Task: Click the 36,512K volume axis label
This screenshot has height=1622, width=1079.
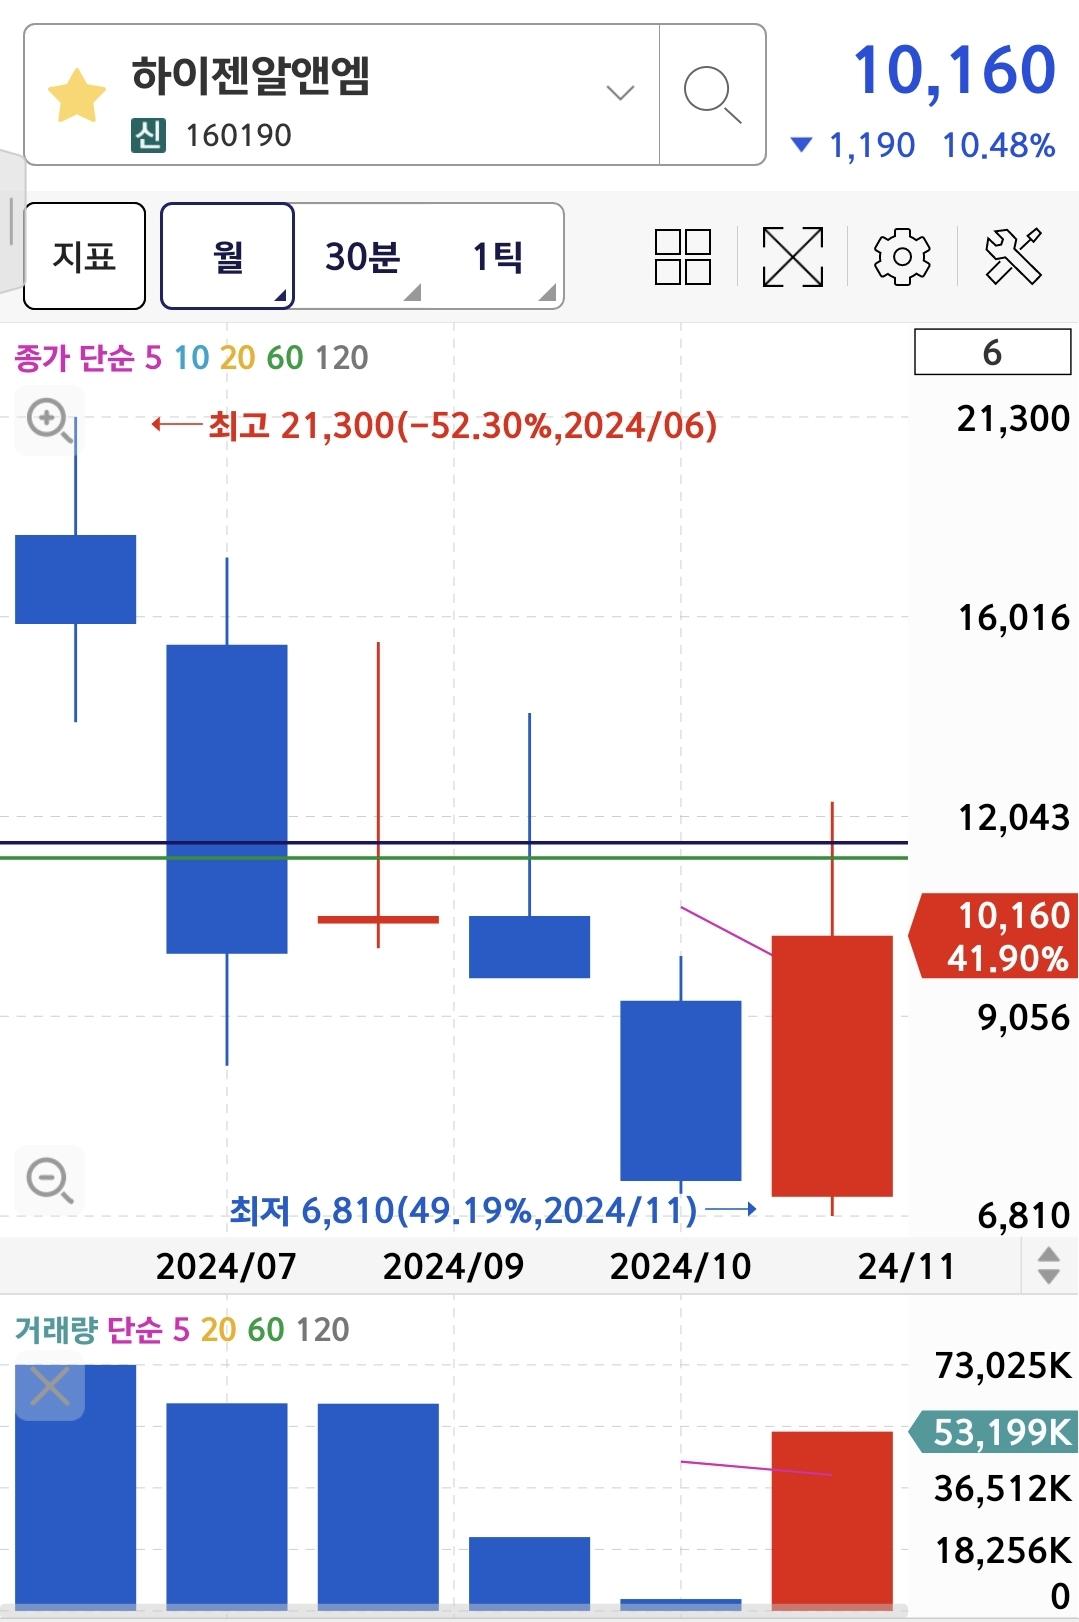Action: pyautogui.click(x=1003, y=1488)
